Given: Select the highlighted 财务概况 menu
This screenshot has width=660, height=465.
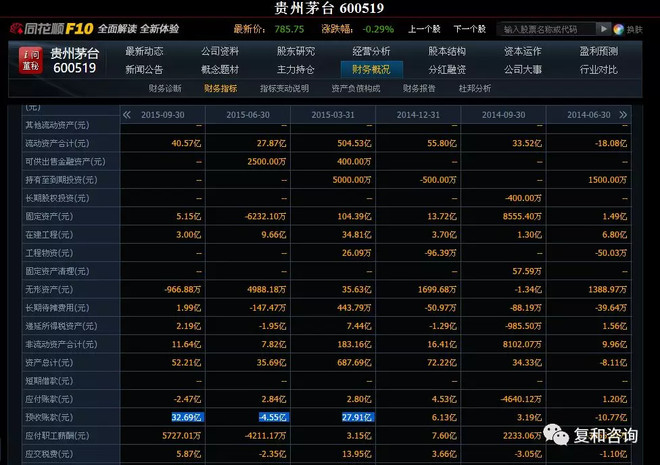Looking at the screenshot, I should point(371,69).
